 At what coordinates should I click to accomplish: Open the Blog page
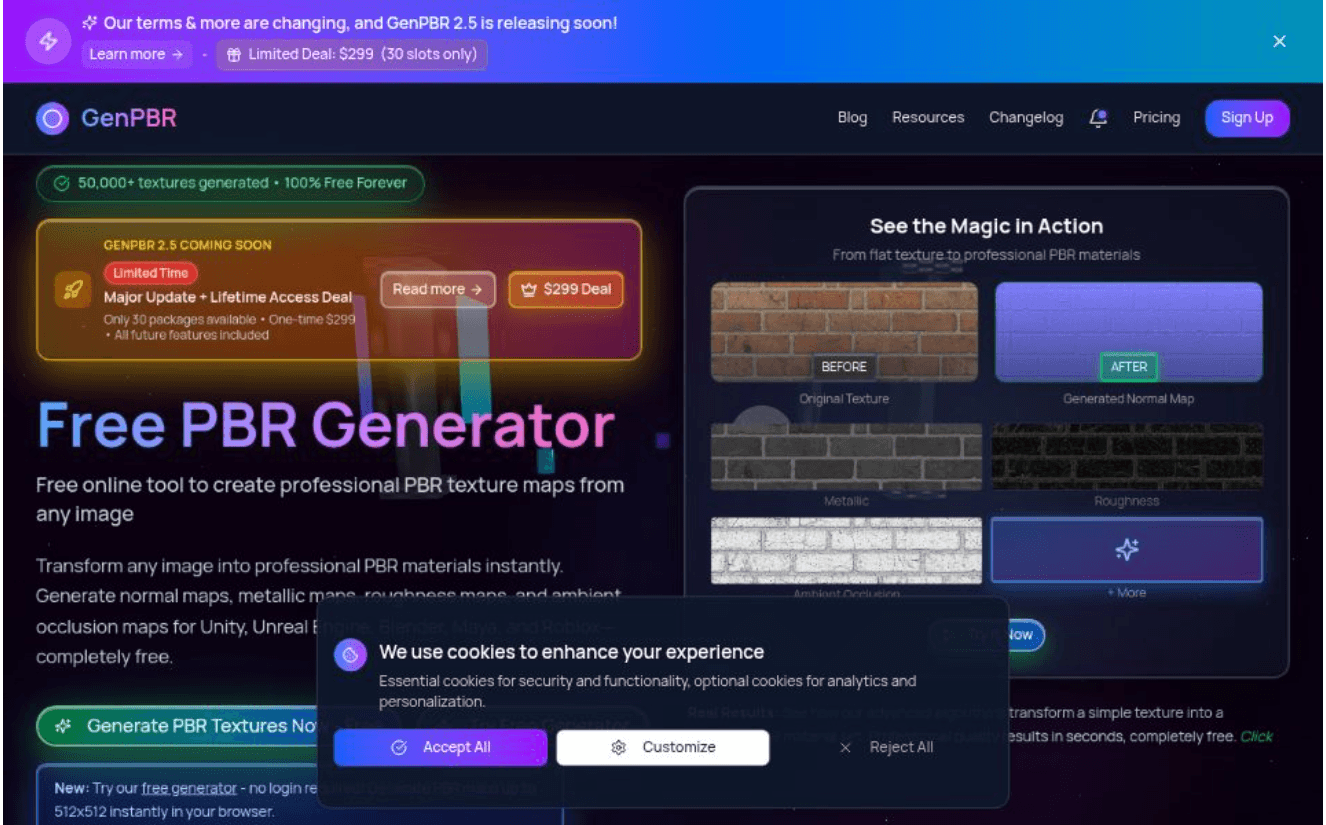pyautogui.click(x=852, y=118)
